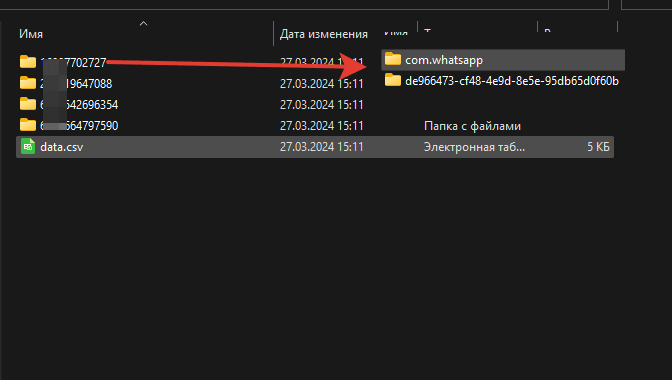This screenshot has width=672, height=380.
Task: Click folder icon beside 64797590
Action: point(28,125)
